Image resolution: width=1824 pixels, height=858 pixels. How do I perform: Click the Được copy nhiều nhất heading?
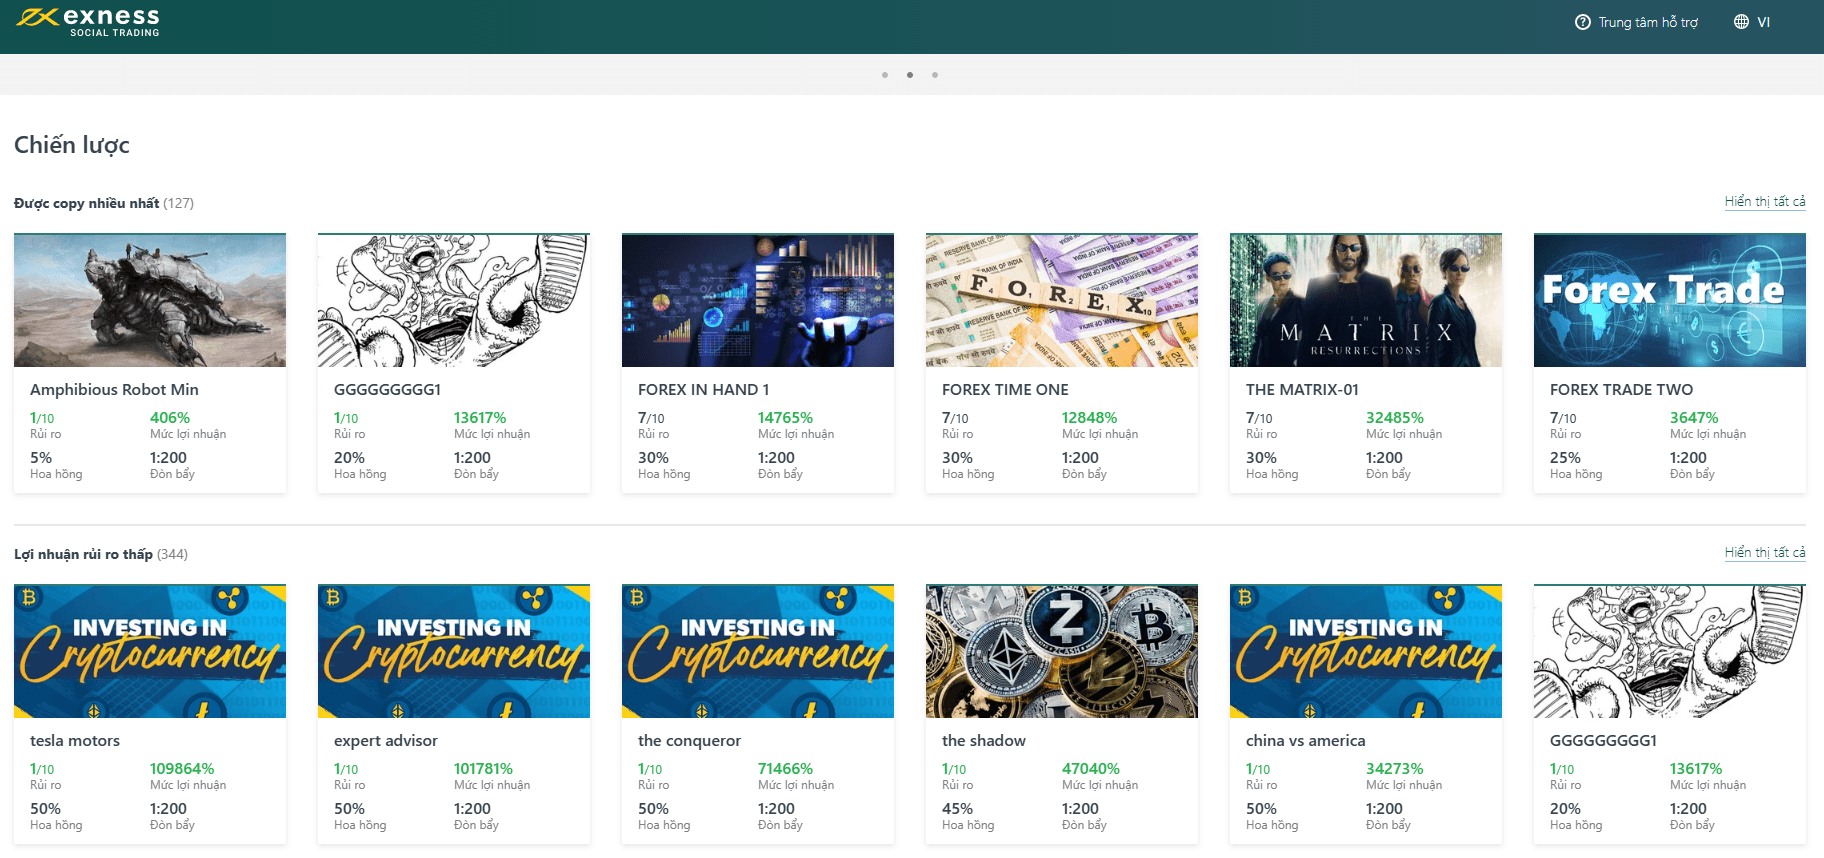tap(86, 203)
